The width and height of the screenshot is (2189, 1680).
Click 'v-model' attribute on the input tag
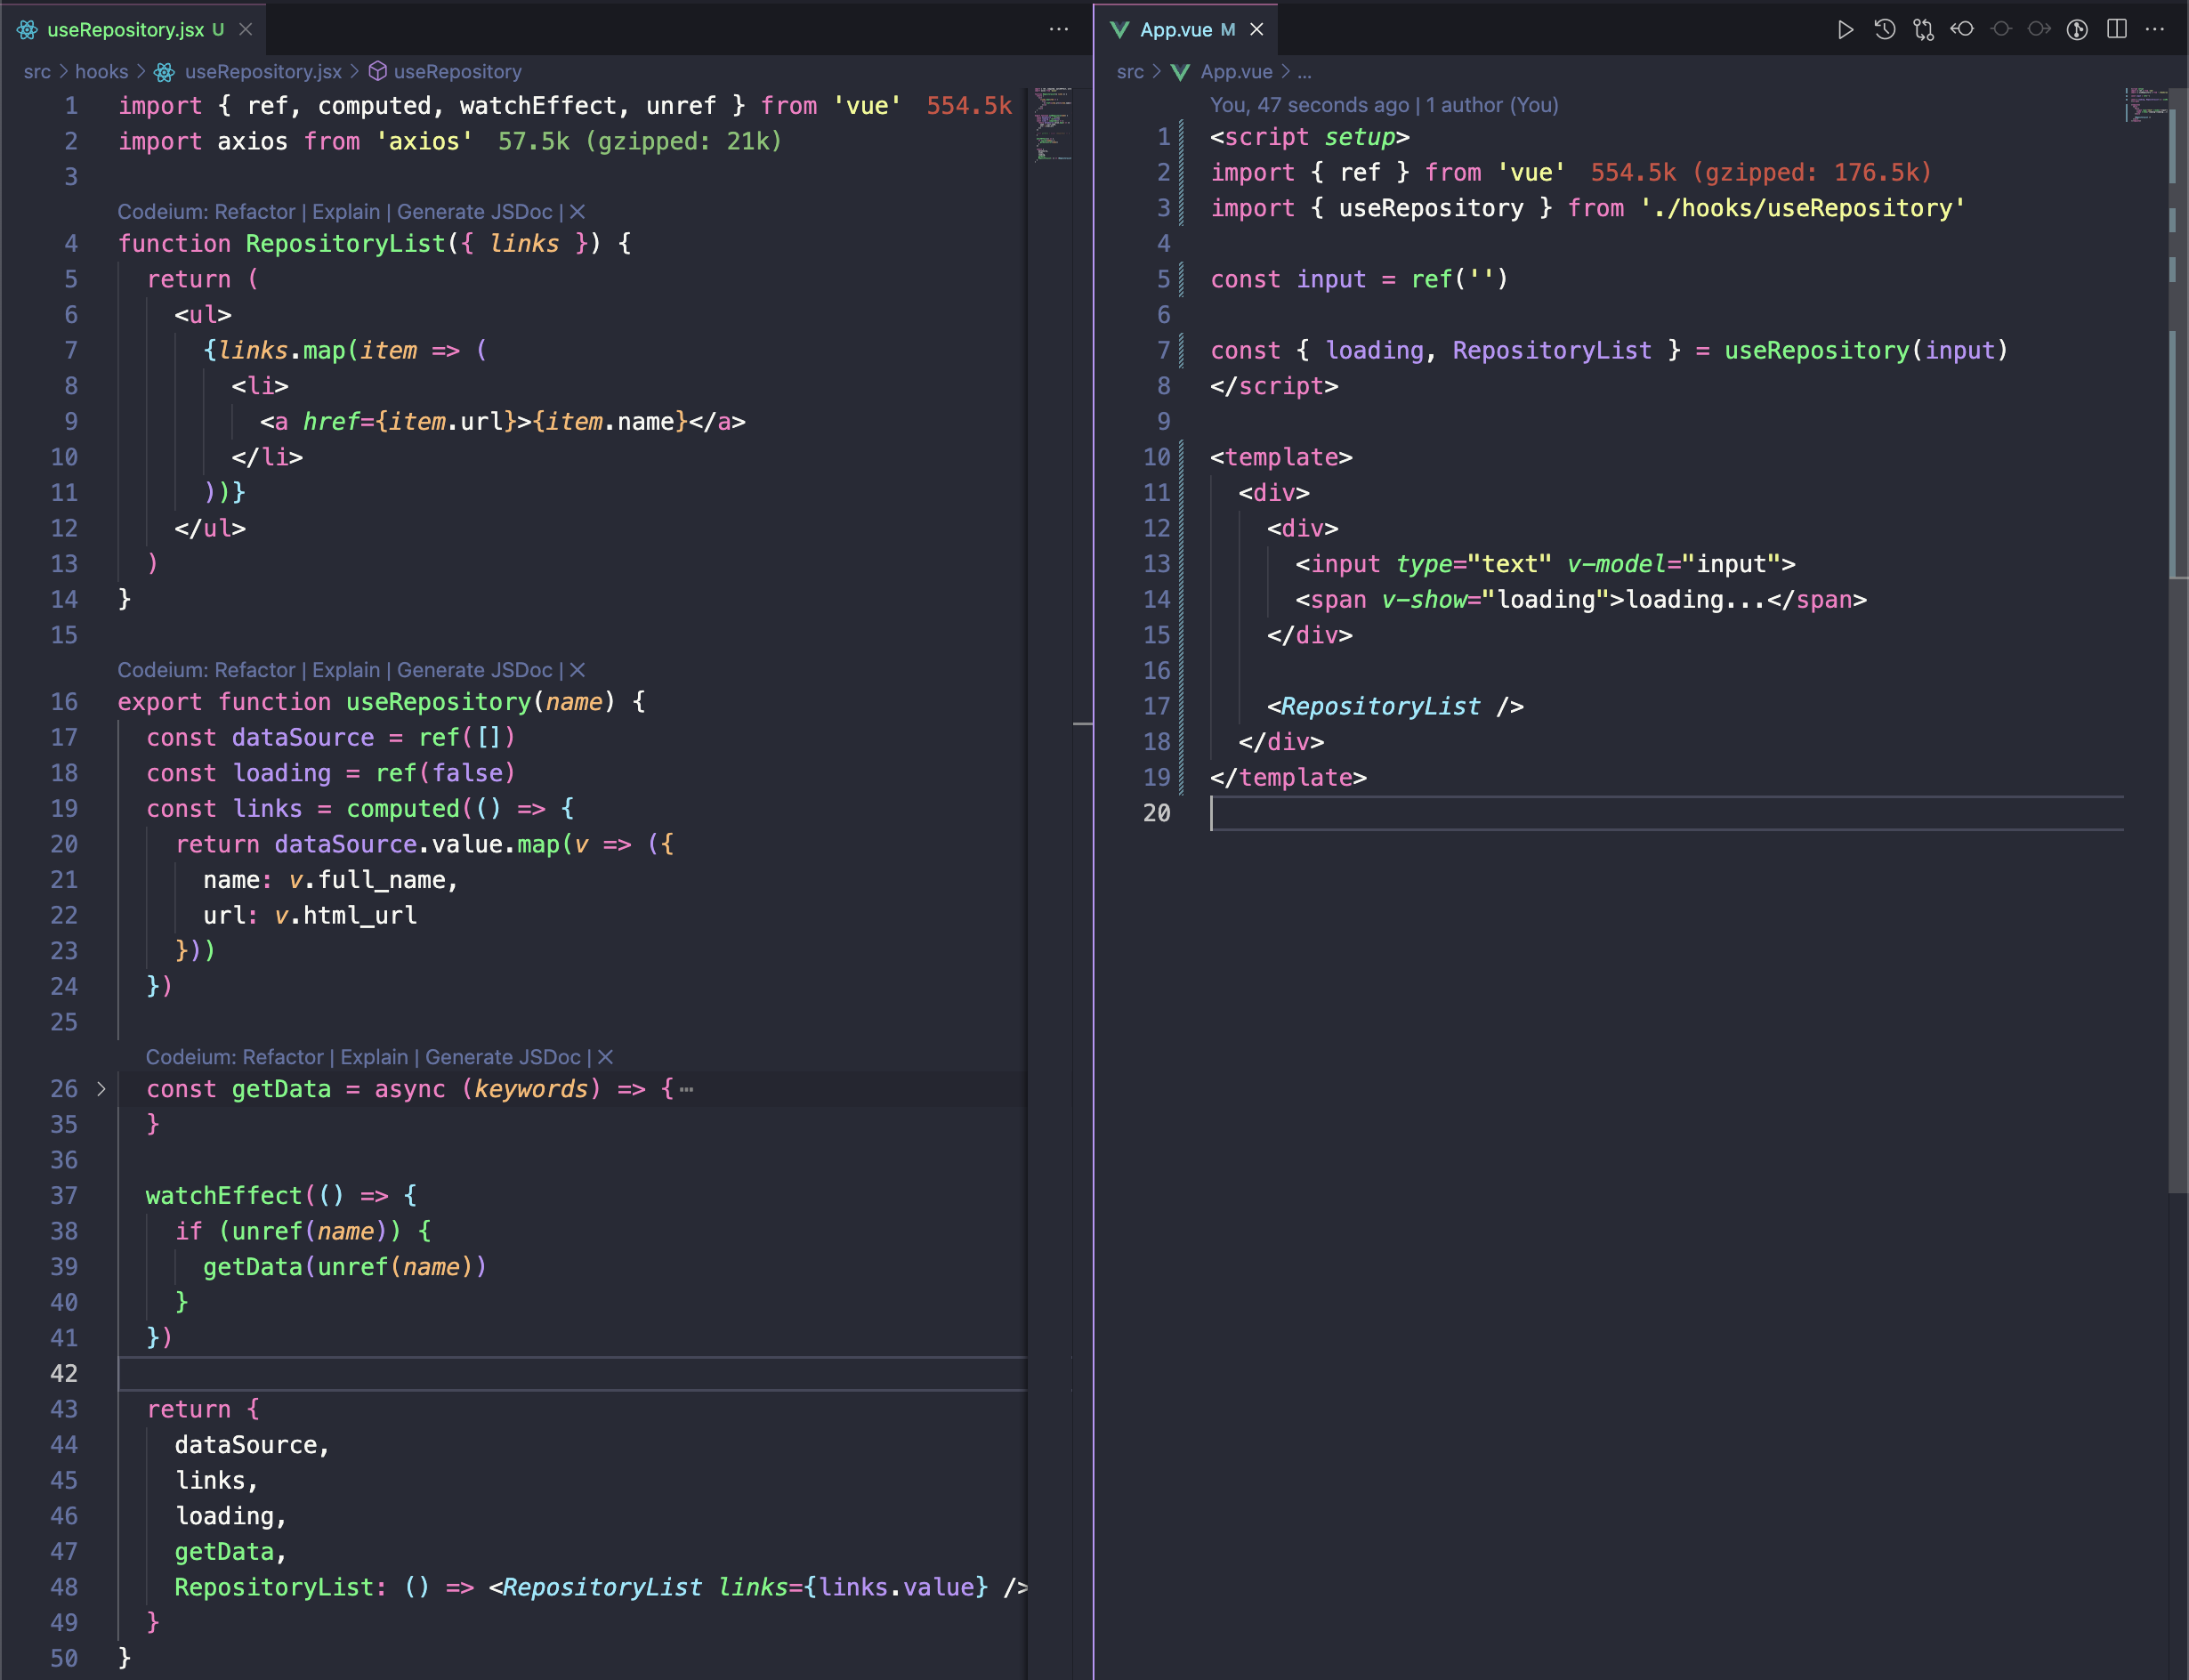(1616, 564)
